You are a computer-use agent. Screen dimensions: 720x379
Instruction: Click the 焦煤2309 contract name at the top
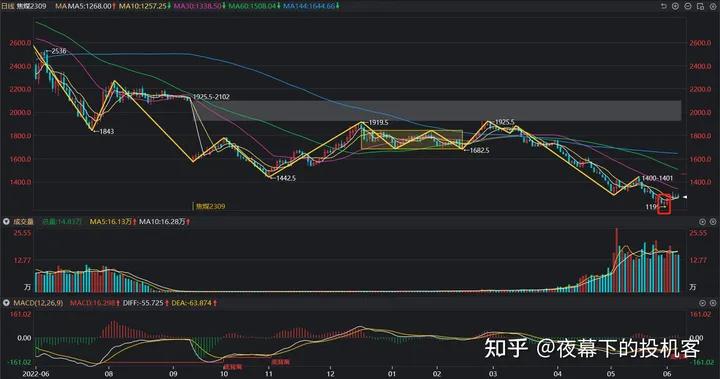point(32,6)
